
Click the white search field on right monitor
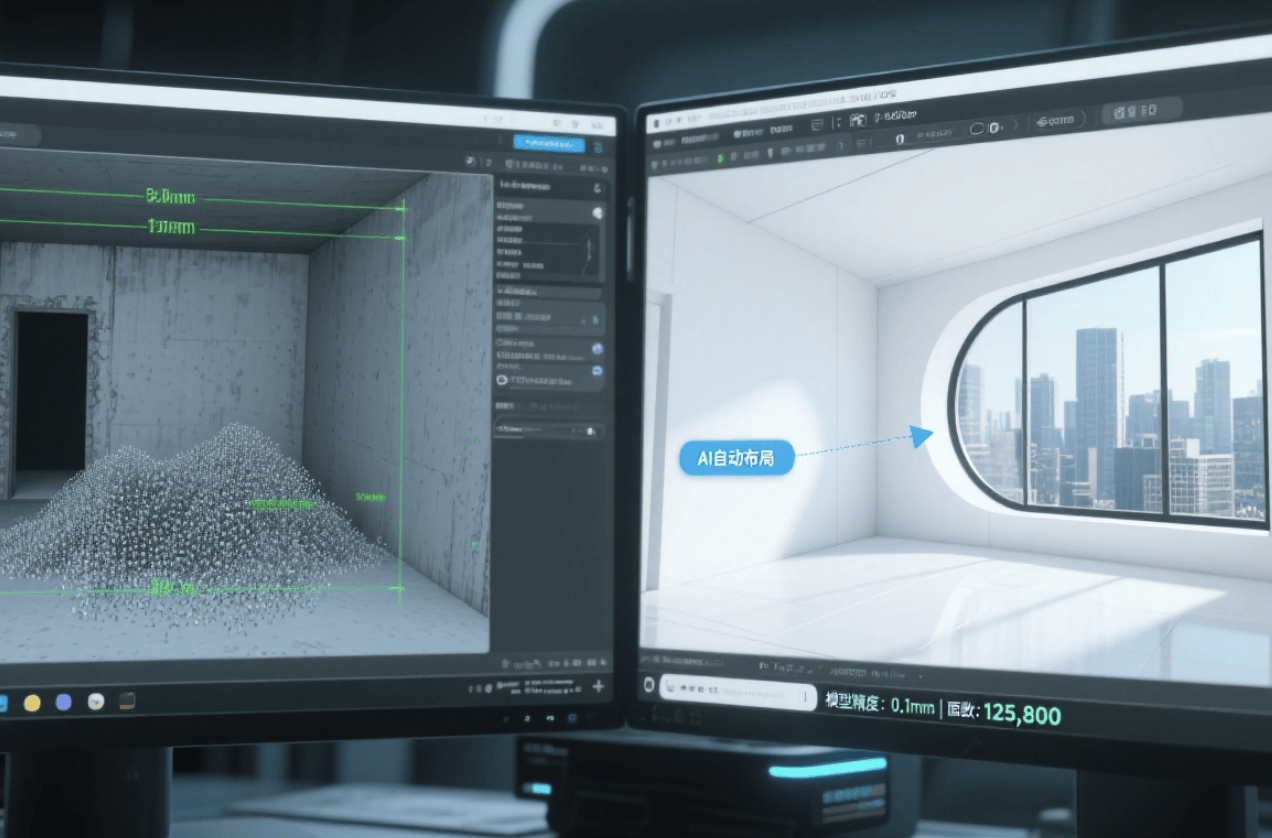[738, 692]
